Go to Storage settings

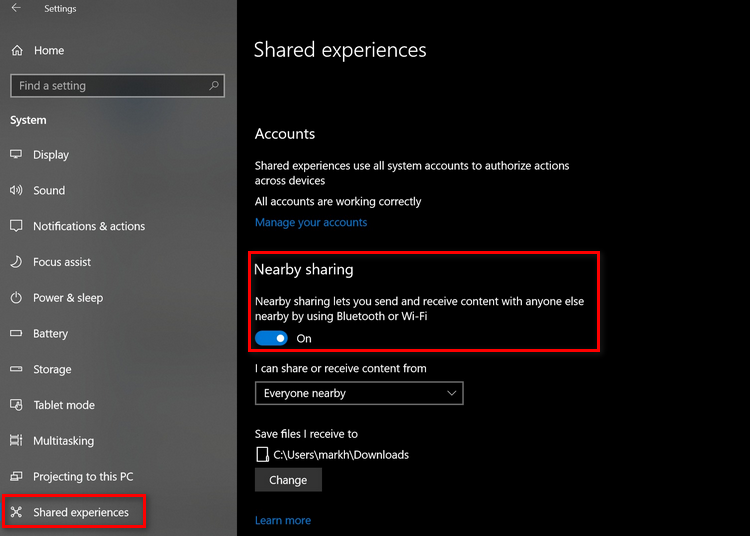(x=52, y=370)
